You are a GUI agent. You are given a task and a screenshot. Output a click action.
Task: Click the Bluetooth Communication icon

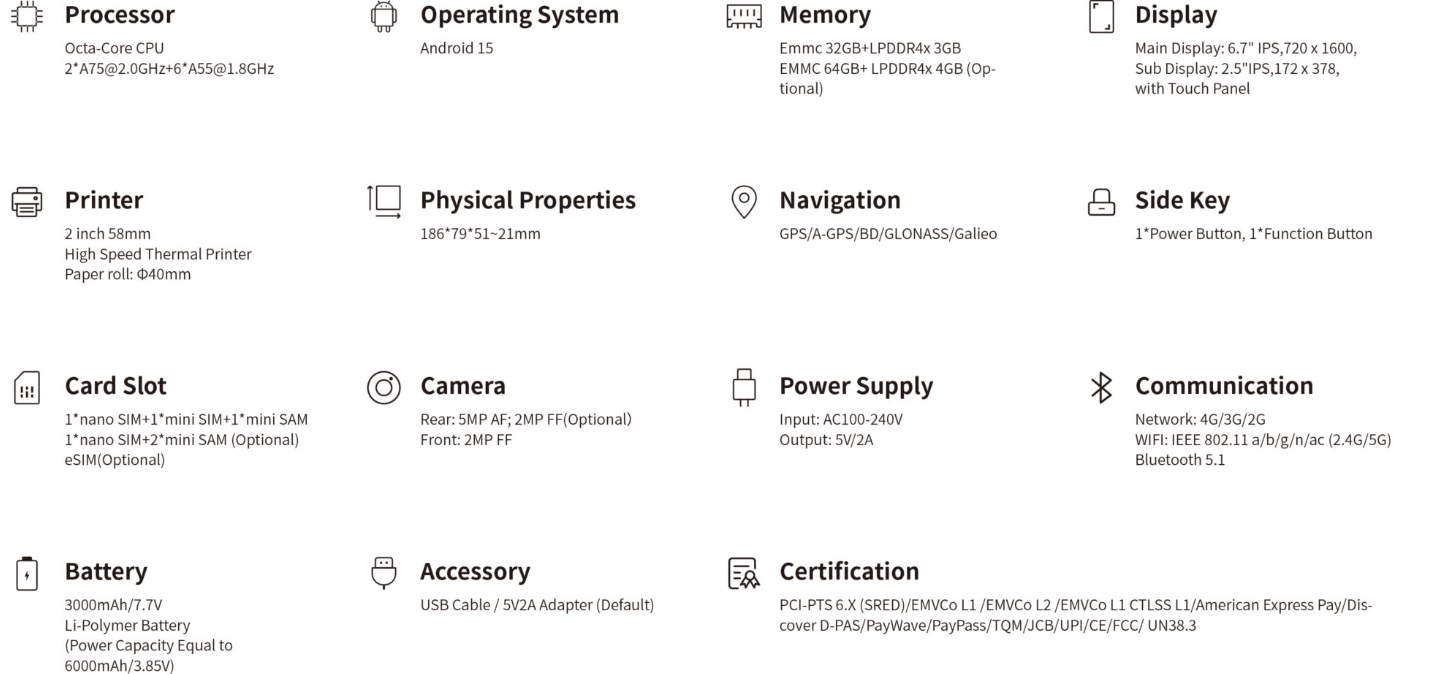point(1100,387)
